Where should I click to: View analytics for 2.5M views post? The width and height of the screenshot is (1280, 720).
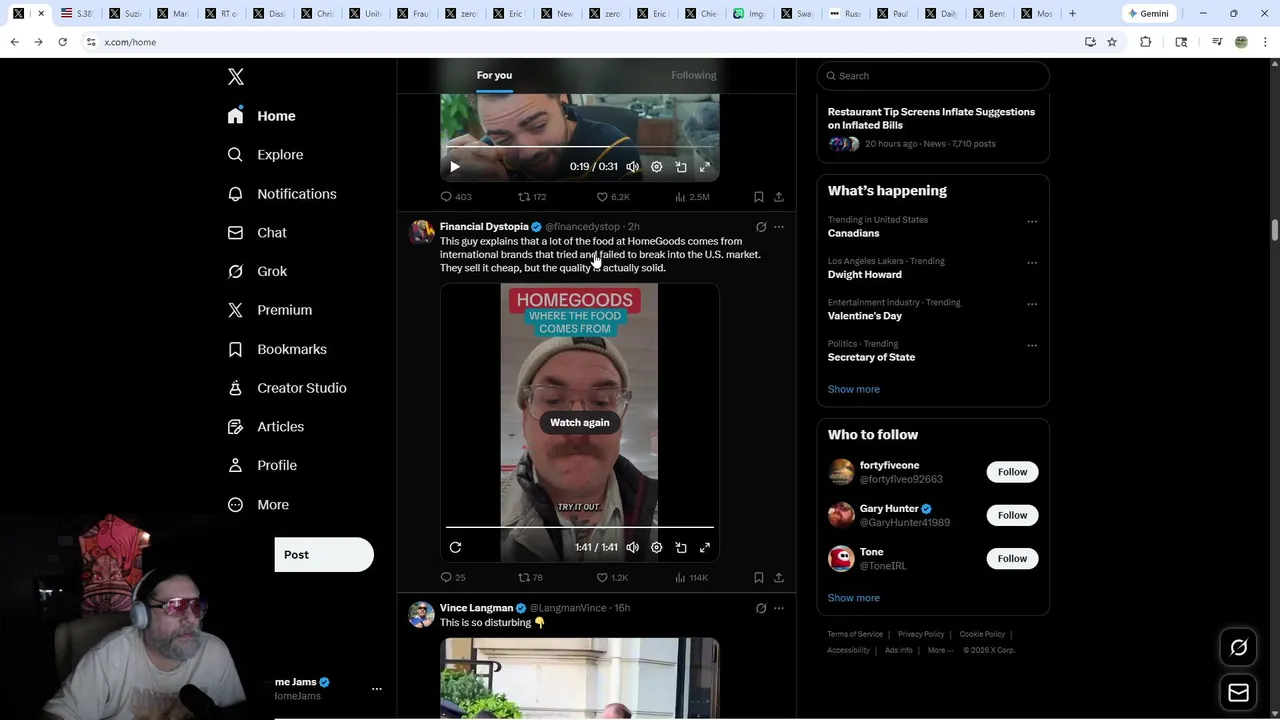click(x=692, y=197)
